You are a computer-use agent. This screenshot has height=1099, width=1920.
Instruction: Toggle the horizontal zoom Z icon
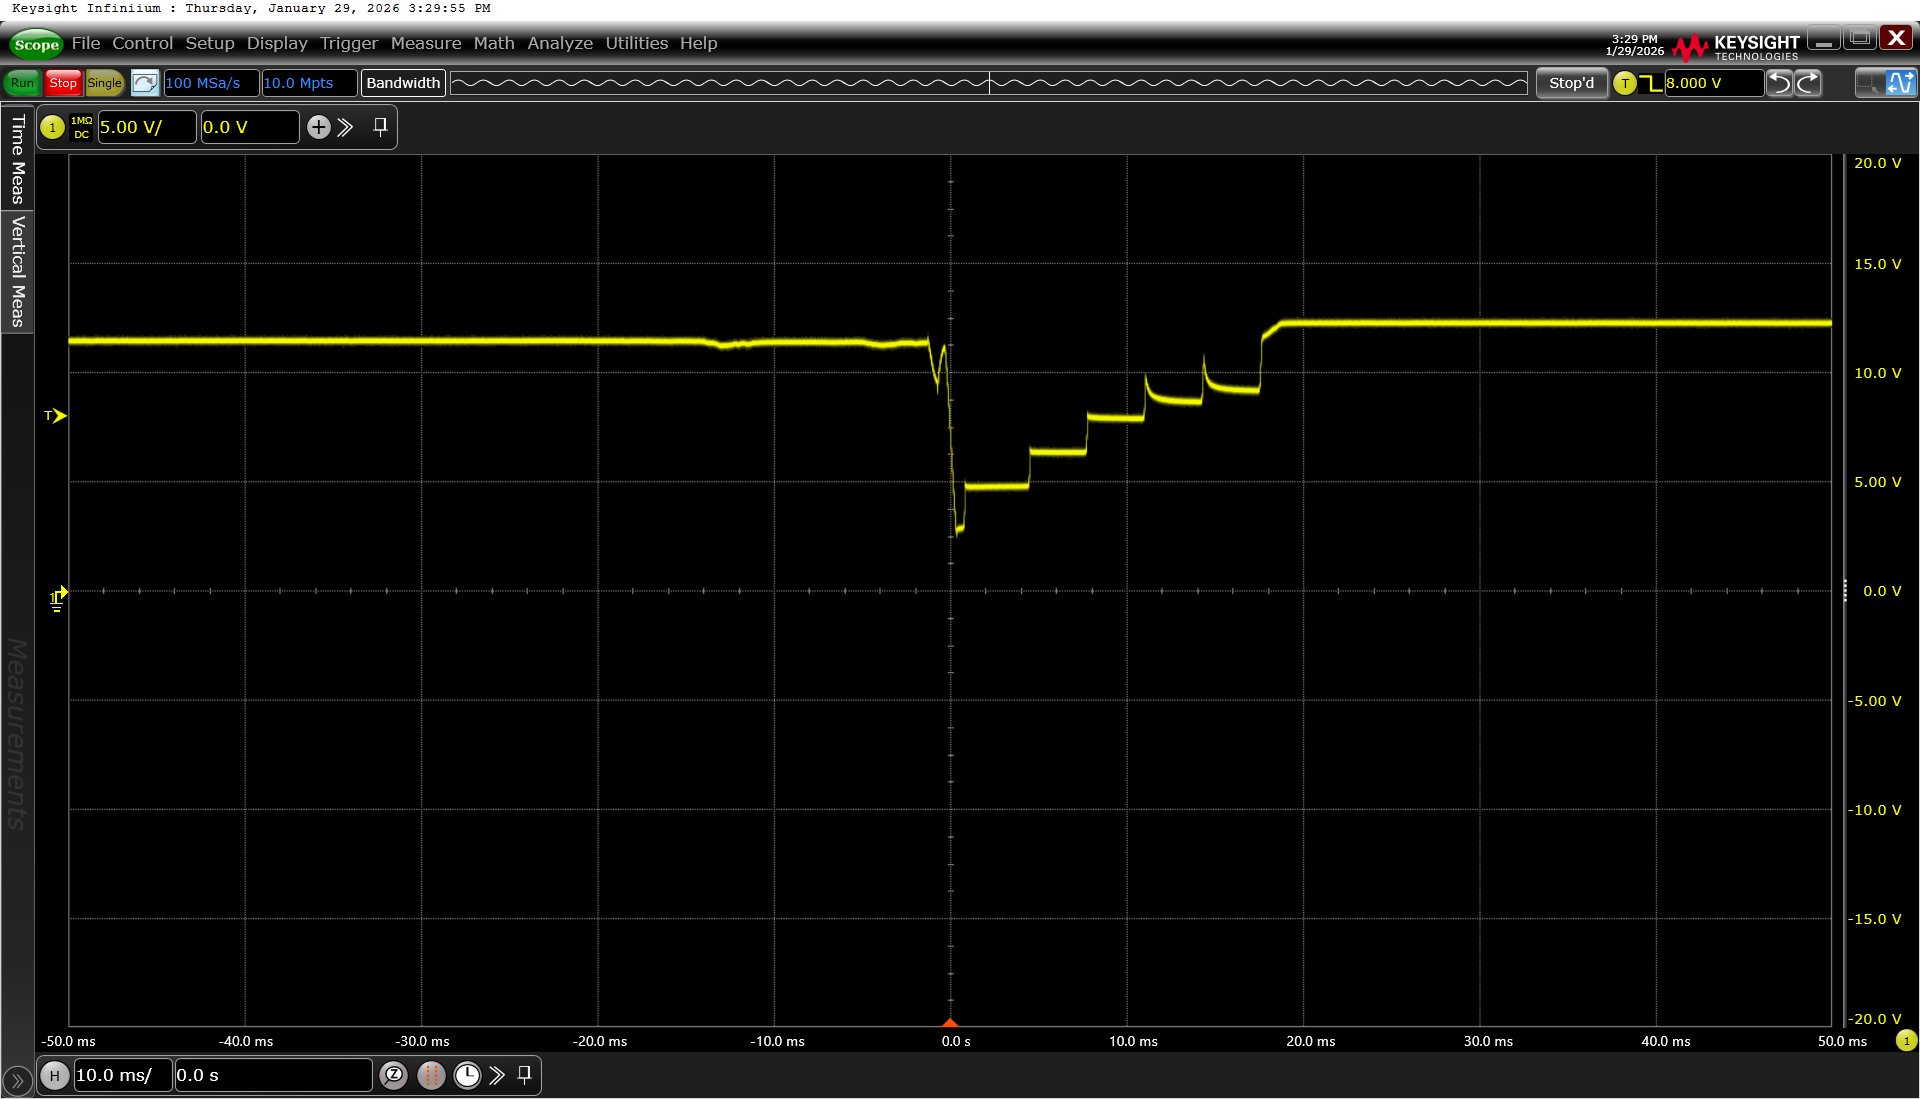pos(394,1075)
